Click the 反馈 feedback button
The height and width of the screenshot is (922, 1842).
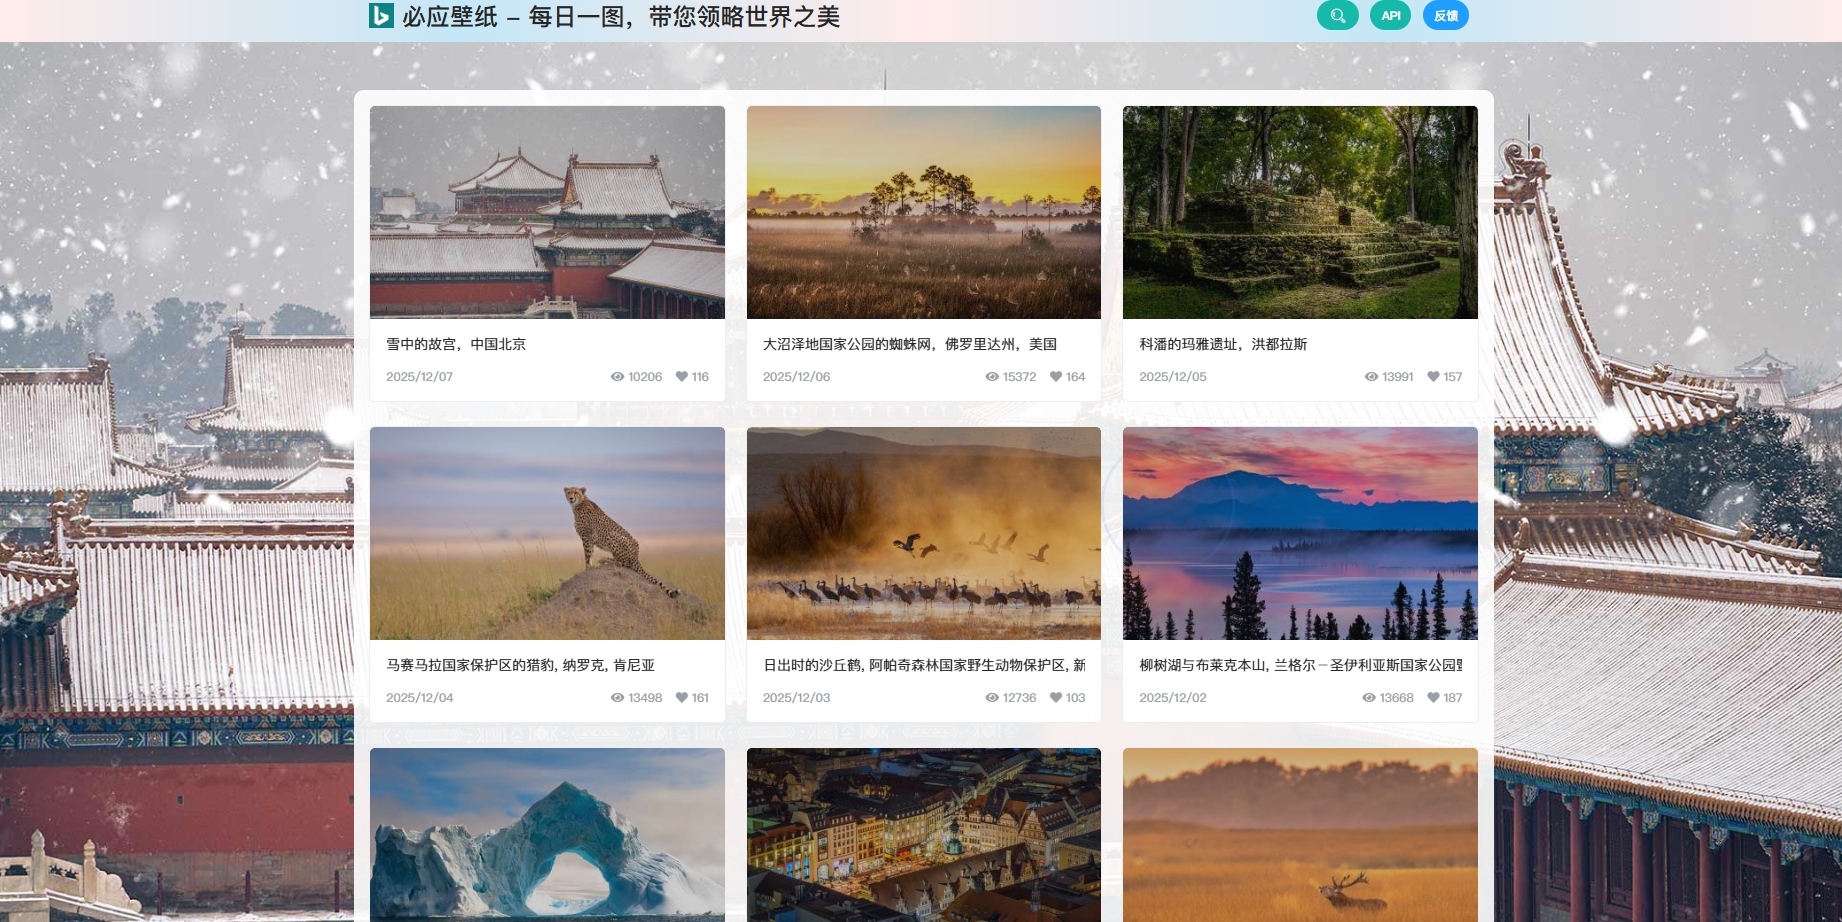(1445, 16)
